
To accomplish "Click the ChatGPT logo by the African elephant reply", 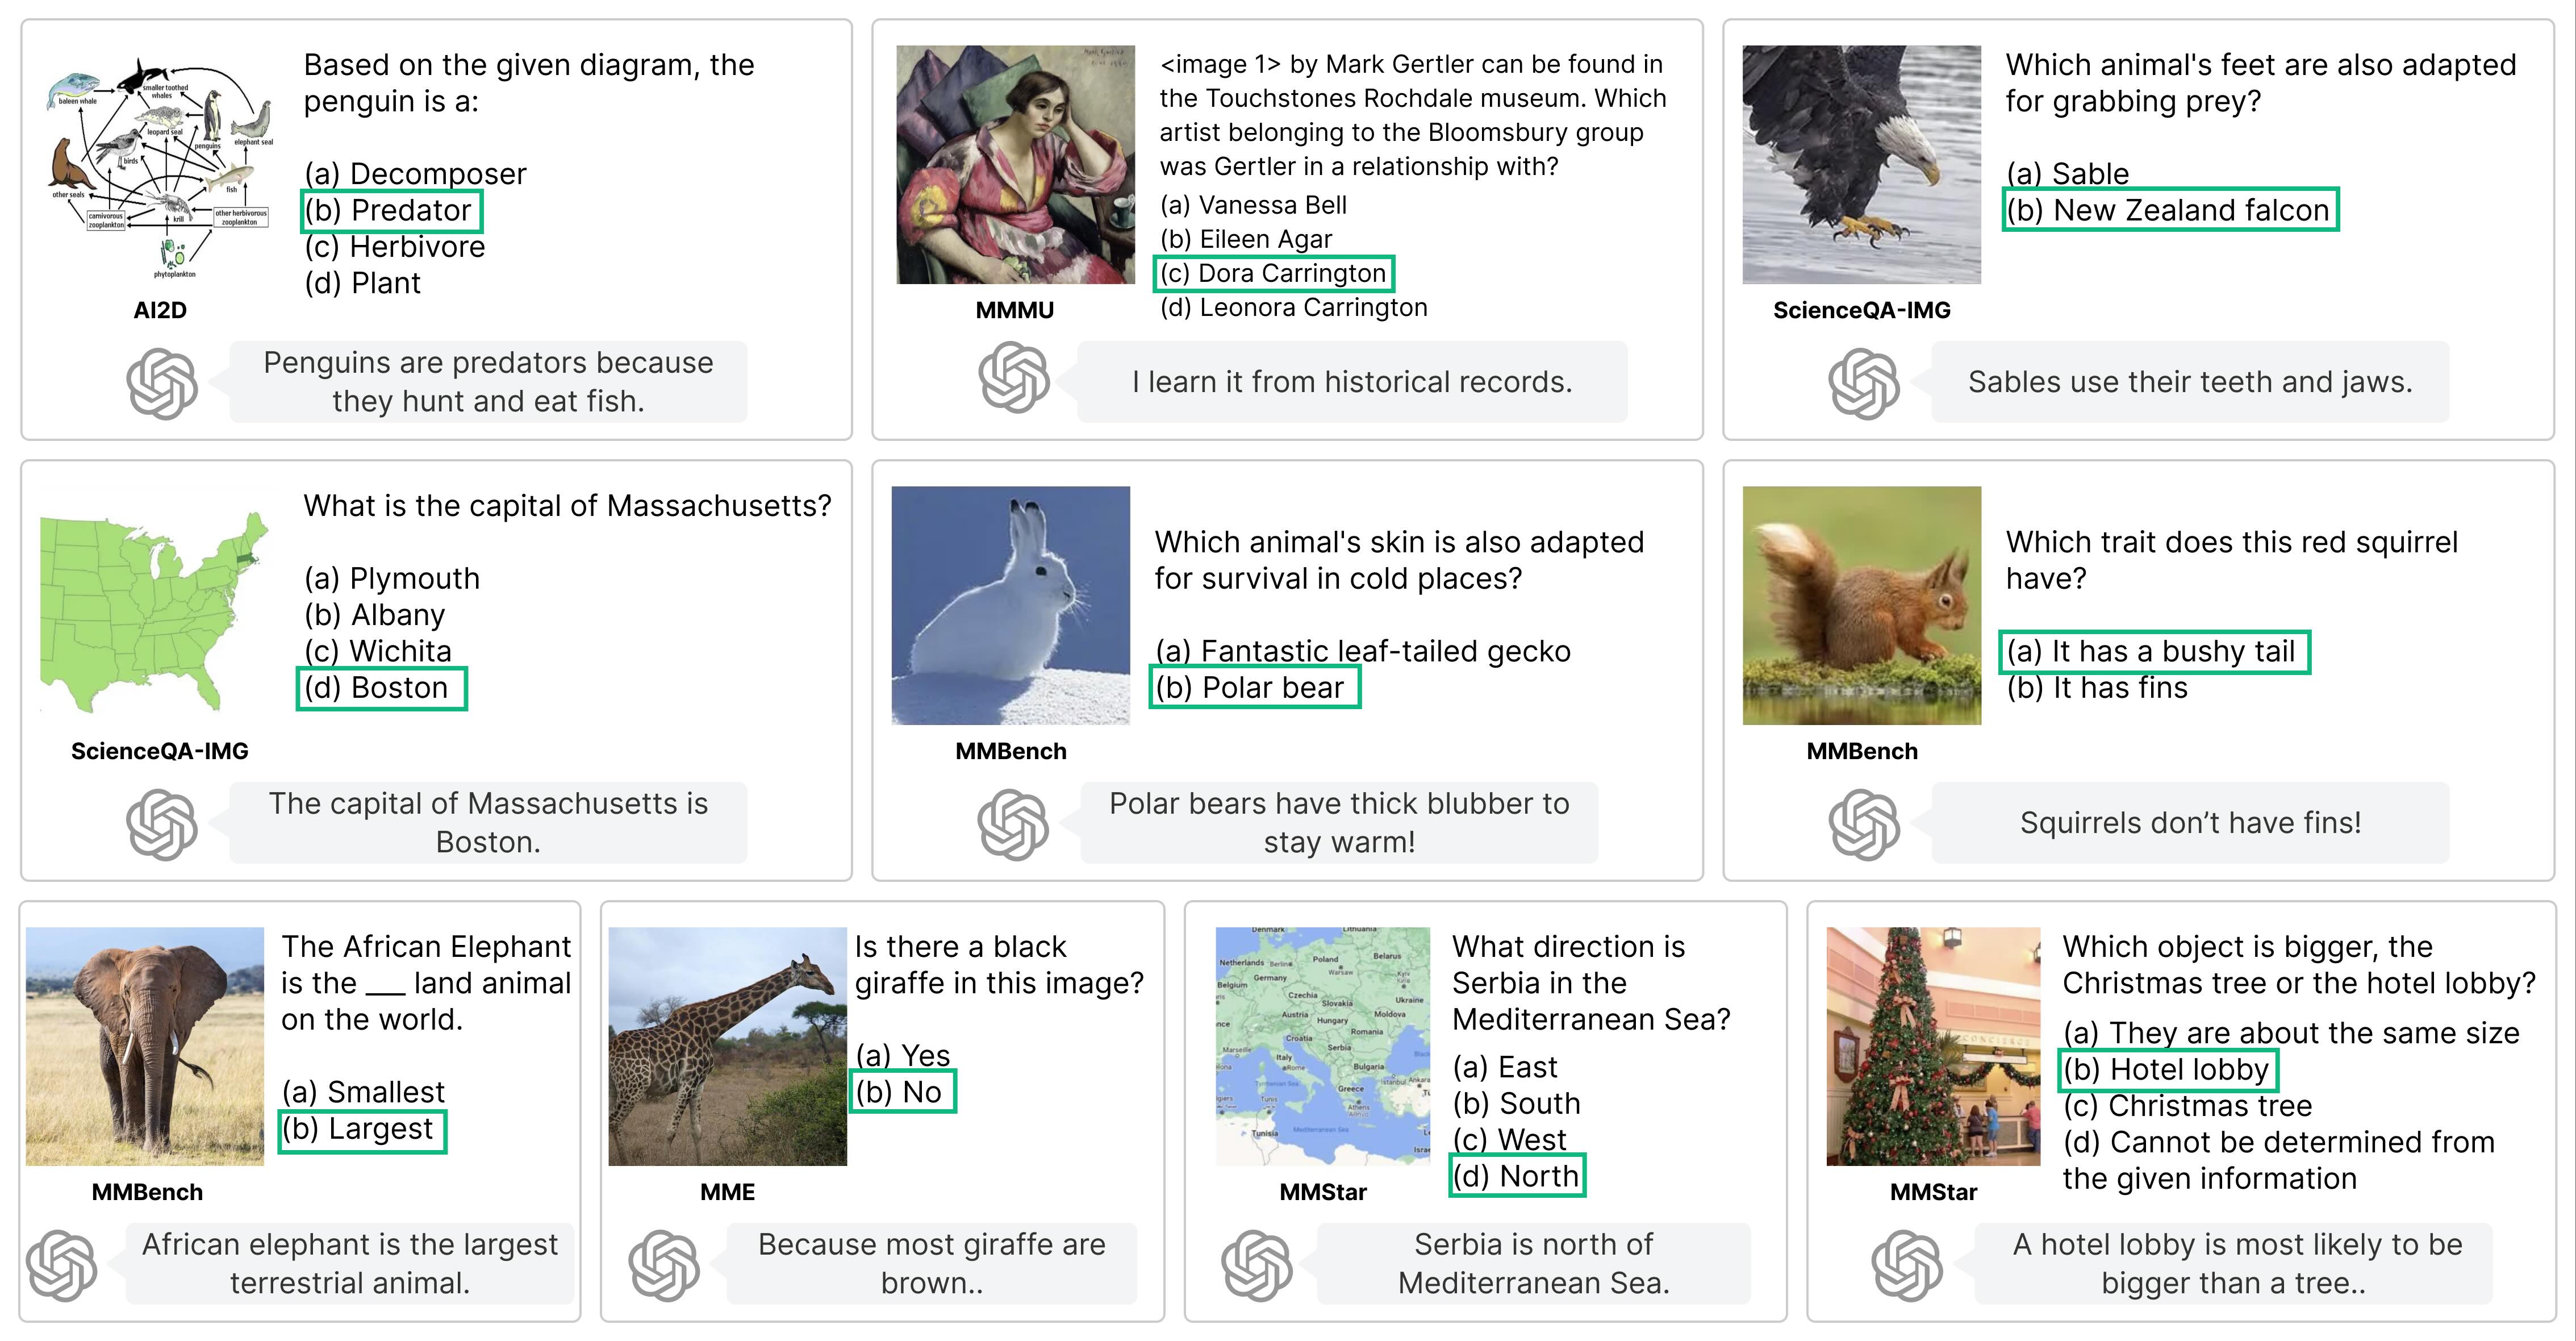I will [62, 1265].
